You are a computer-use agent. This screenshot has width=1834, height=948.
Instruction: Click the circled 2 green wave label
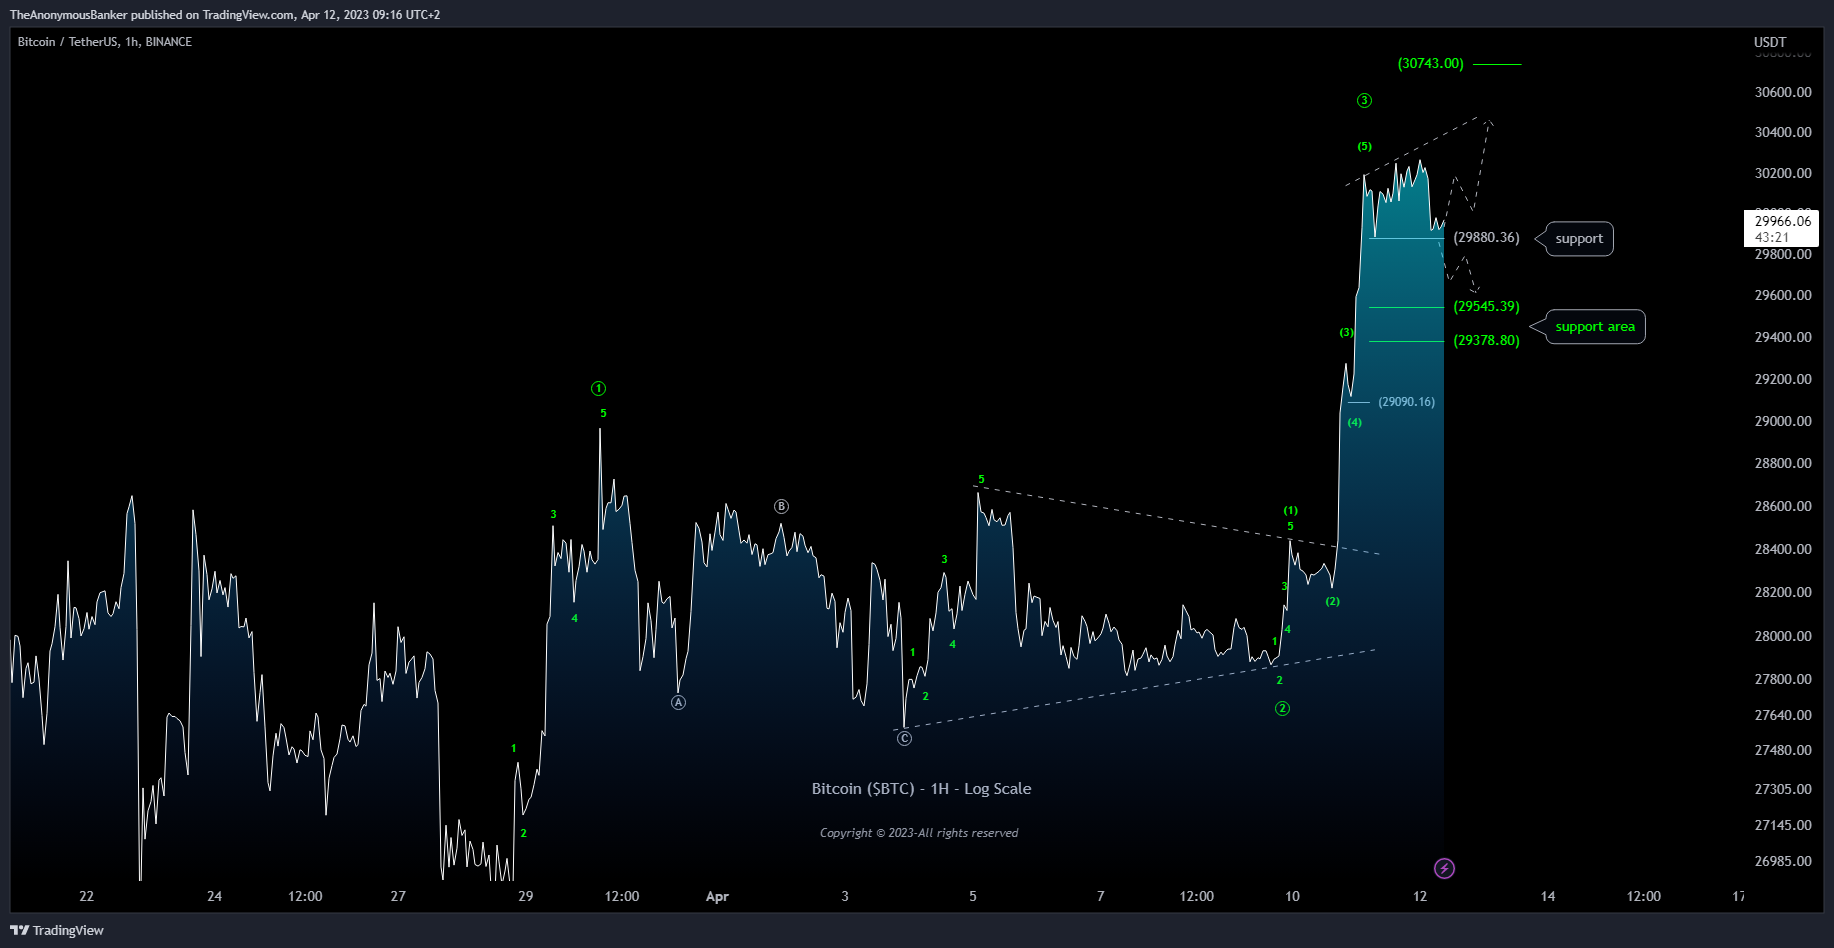point(1282,708)
